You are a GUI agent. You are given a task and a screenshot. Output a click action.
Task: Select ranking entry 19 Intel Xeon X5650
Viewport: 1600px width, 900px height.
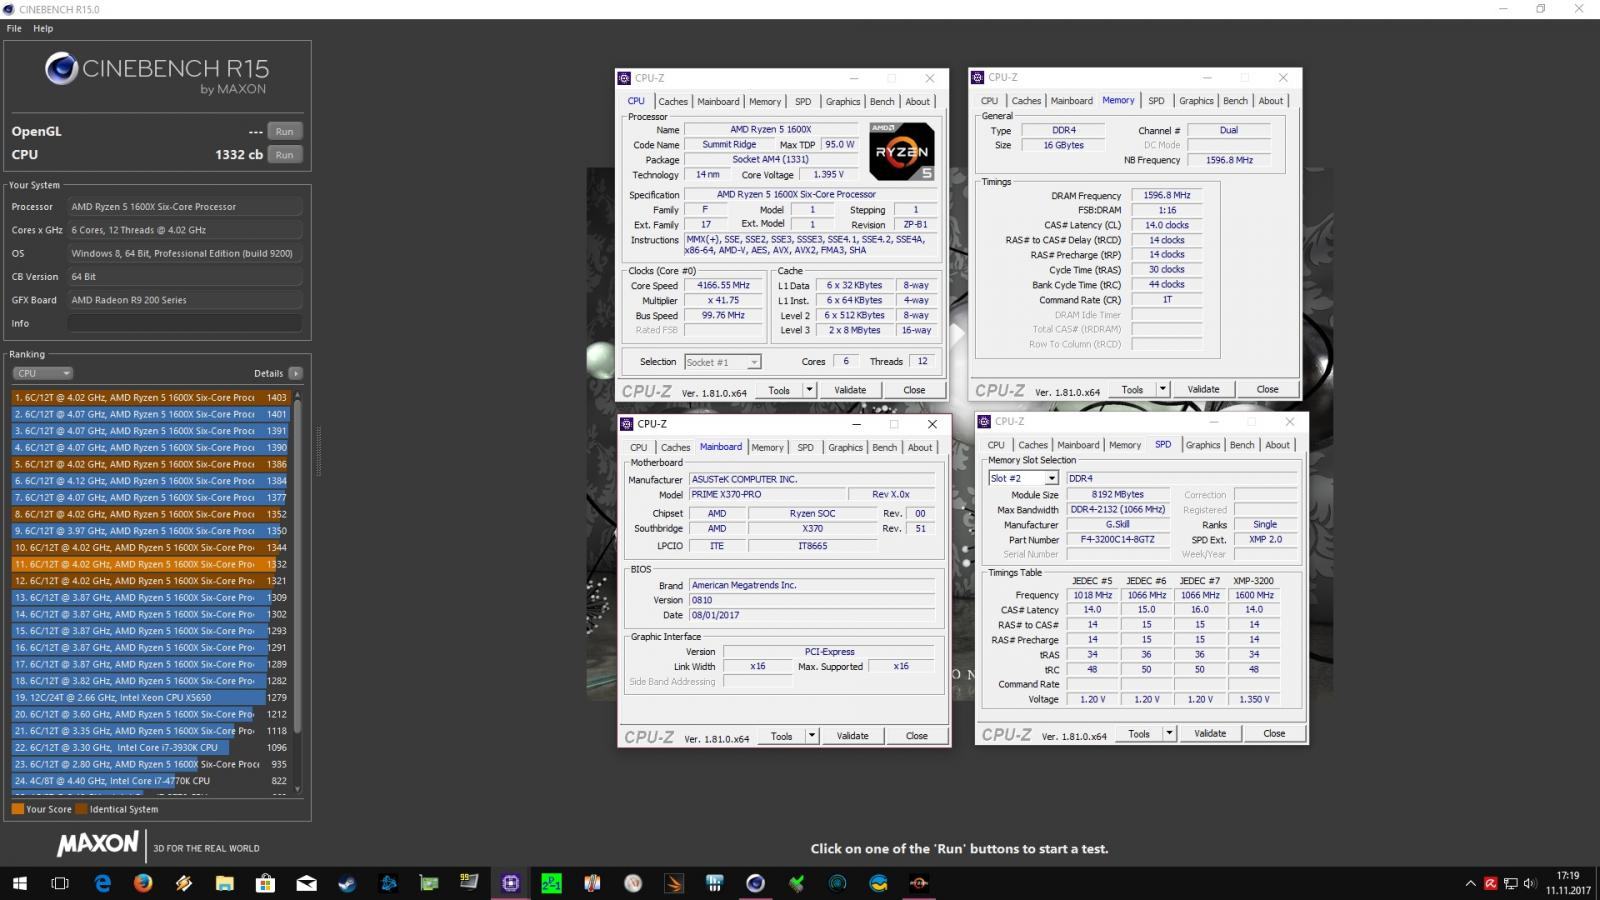(151, 697)
